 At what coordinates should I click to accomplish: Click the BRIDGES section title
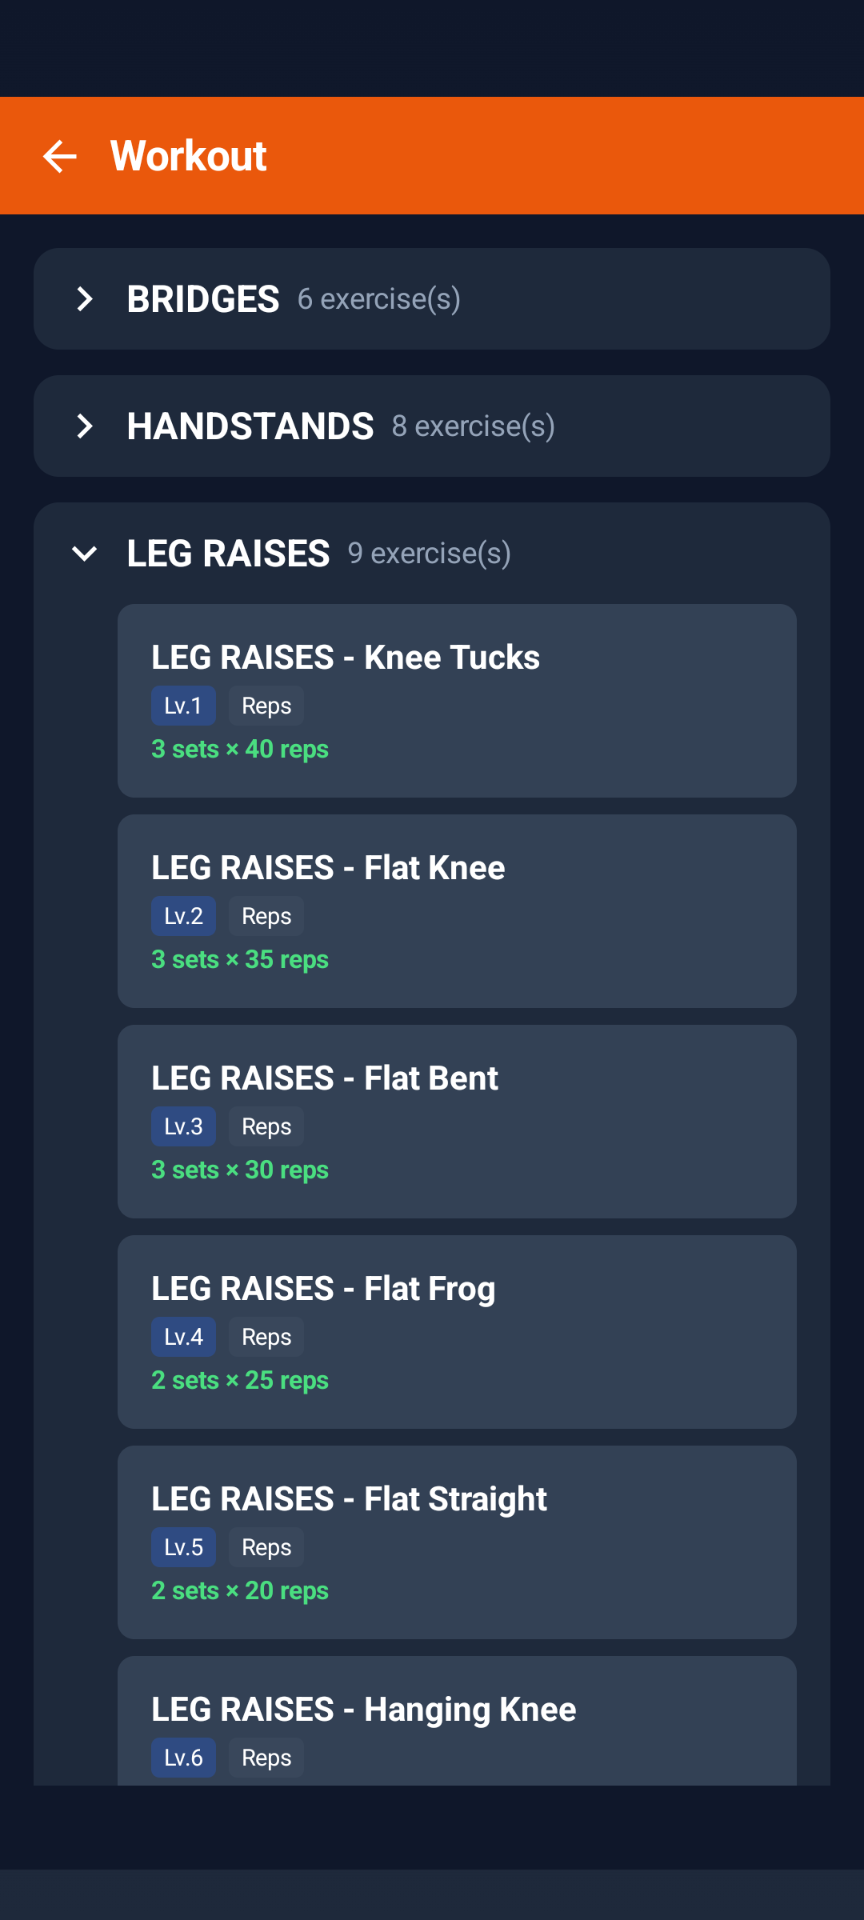203,299
